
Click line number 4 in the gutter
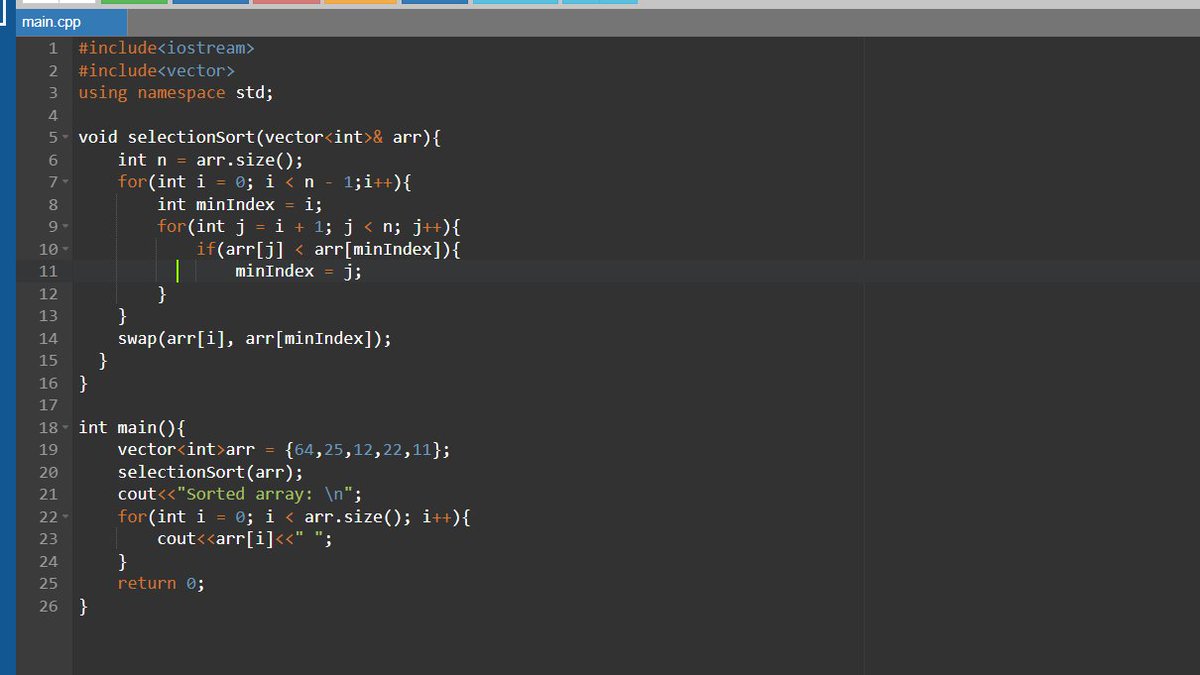click(53, 115)
